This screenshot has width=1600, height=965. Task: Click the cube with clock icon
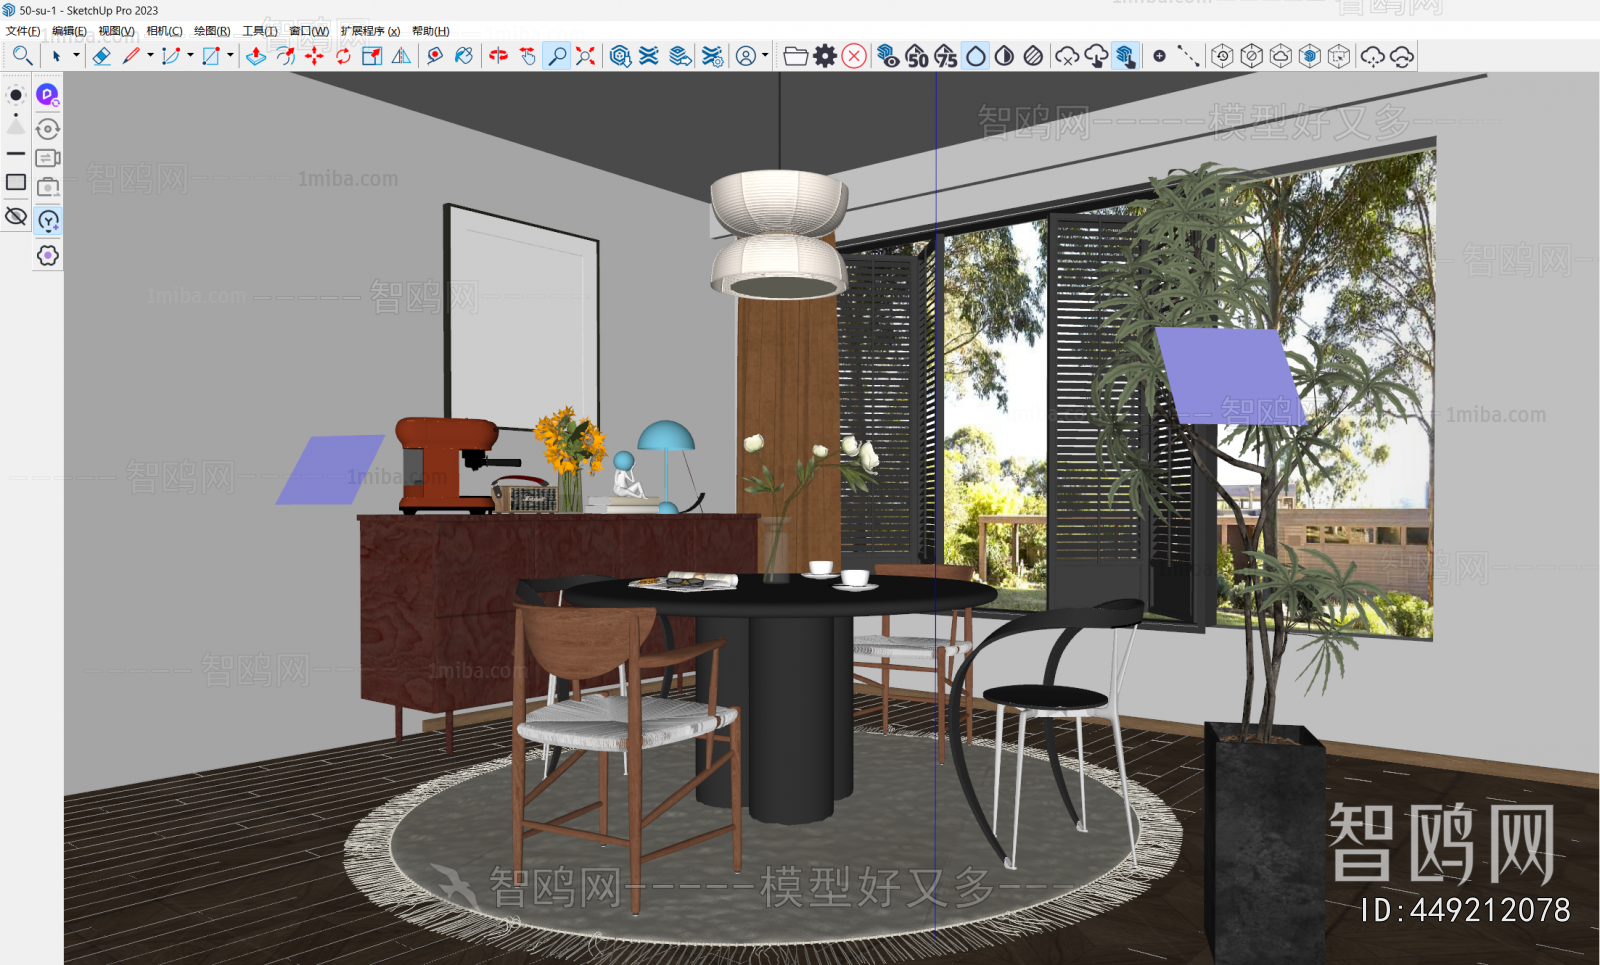tap(1222, 56)
